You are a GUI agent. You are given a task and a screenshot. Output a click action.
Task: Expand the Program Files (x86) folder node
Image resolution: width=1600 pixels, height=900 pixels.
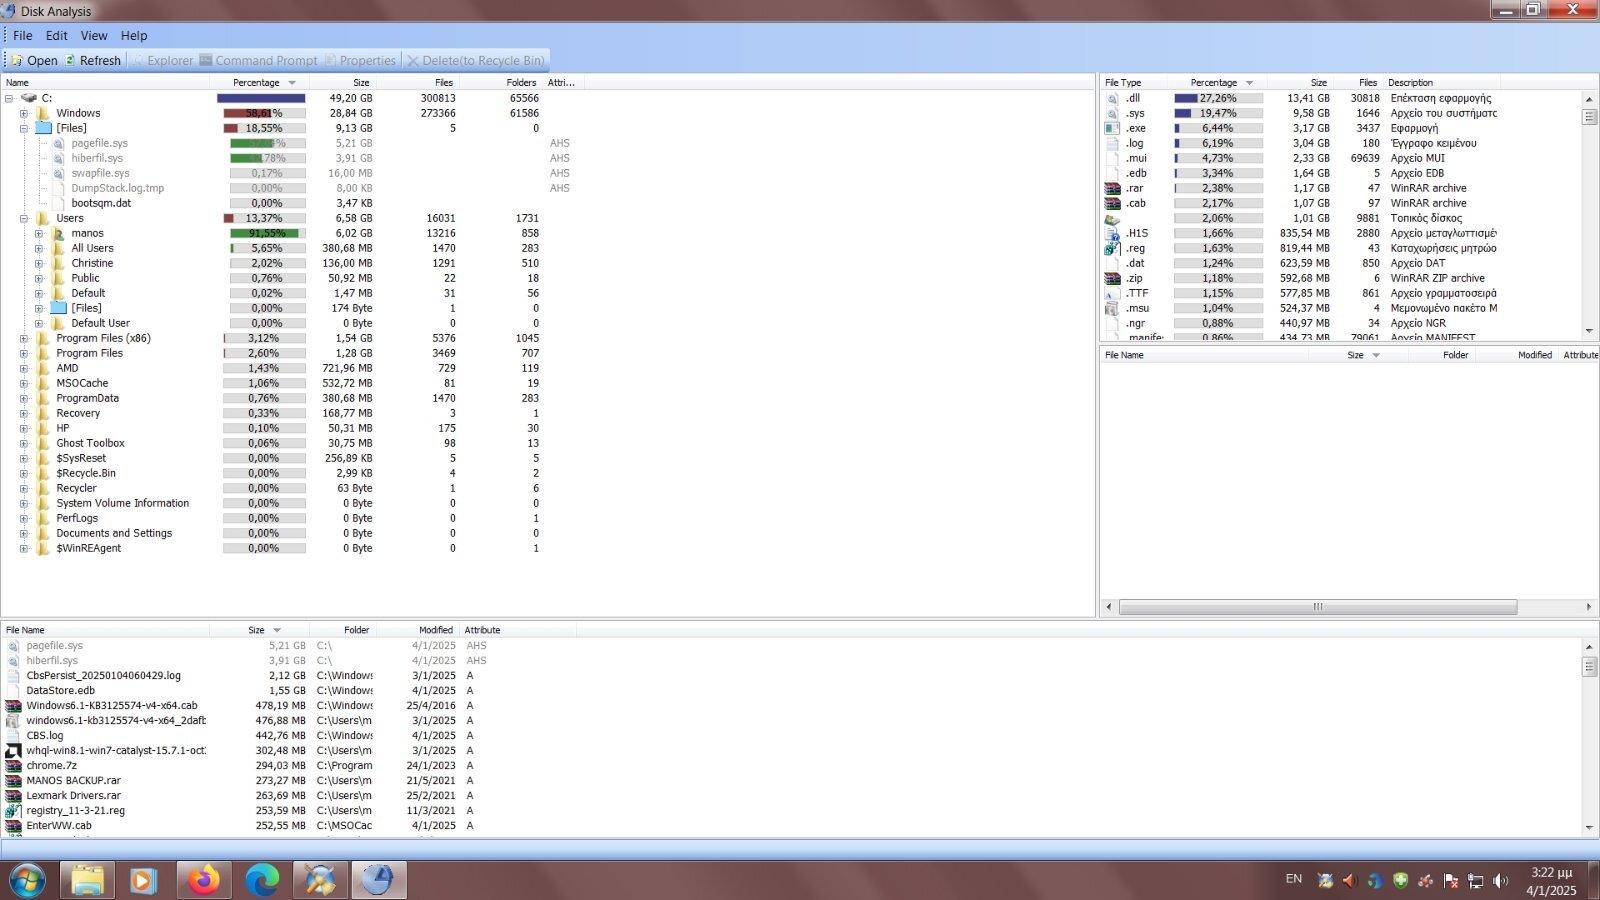tap(24, 338)
